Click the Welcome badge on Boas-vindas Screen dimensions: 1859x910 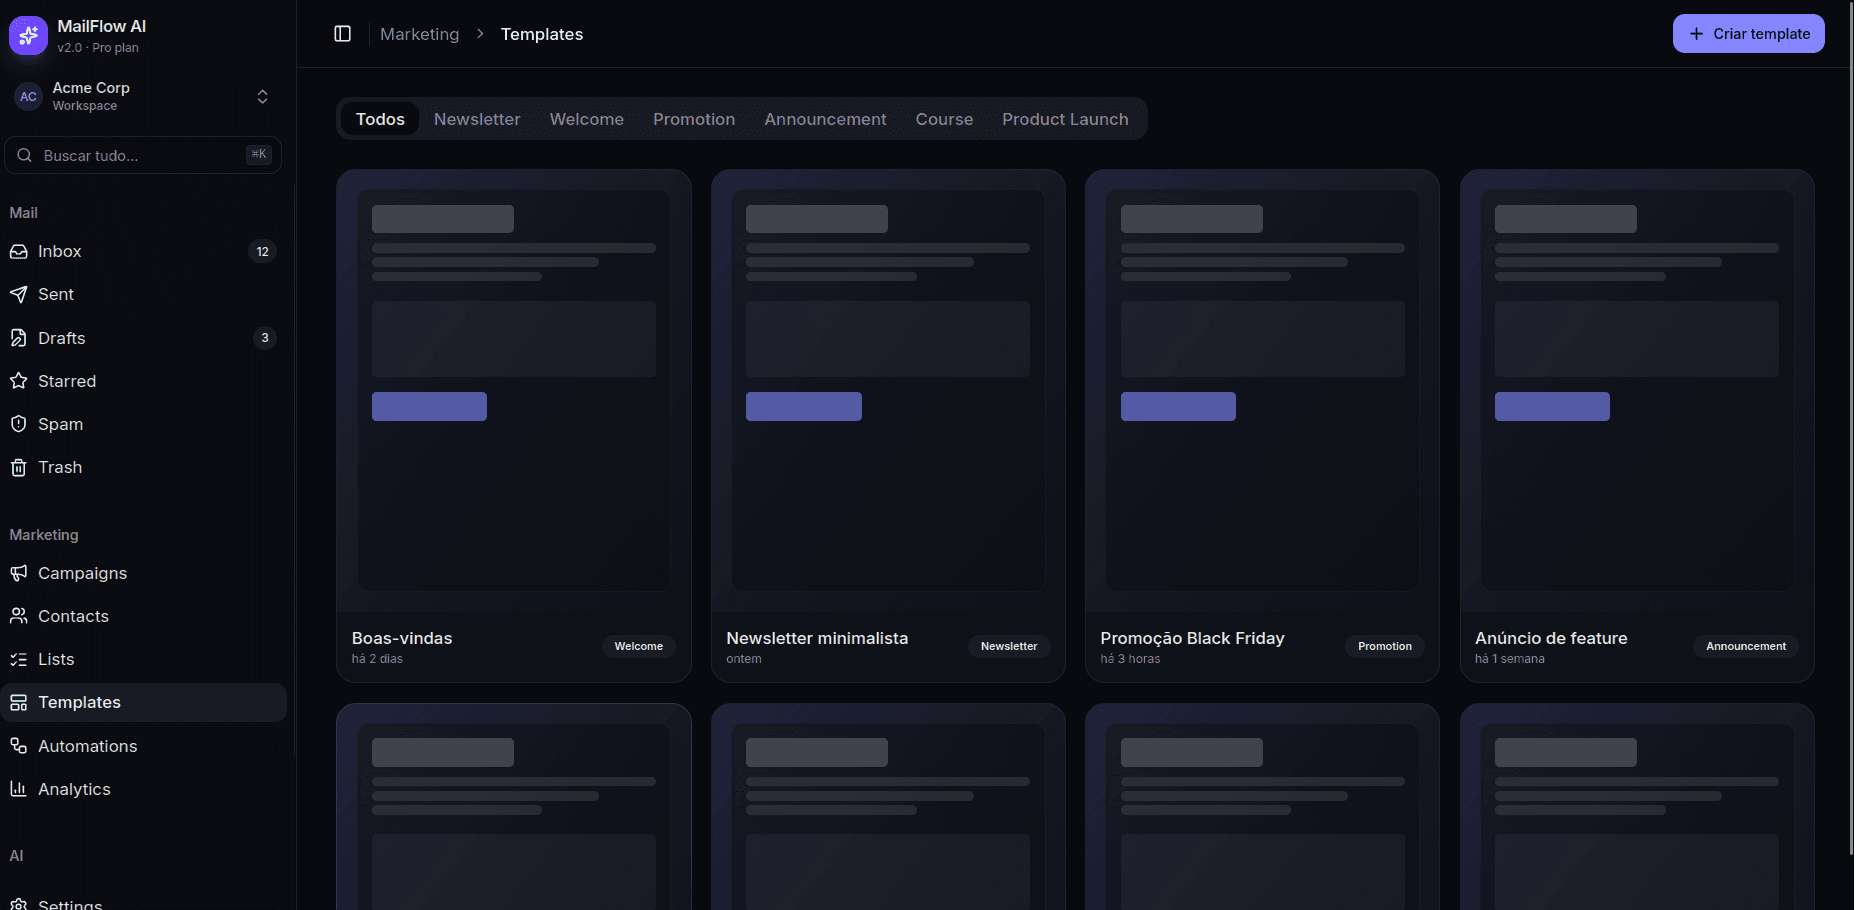638,646
